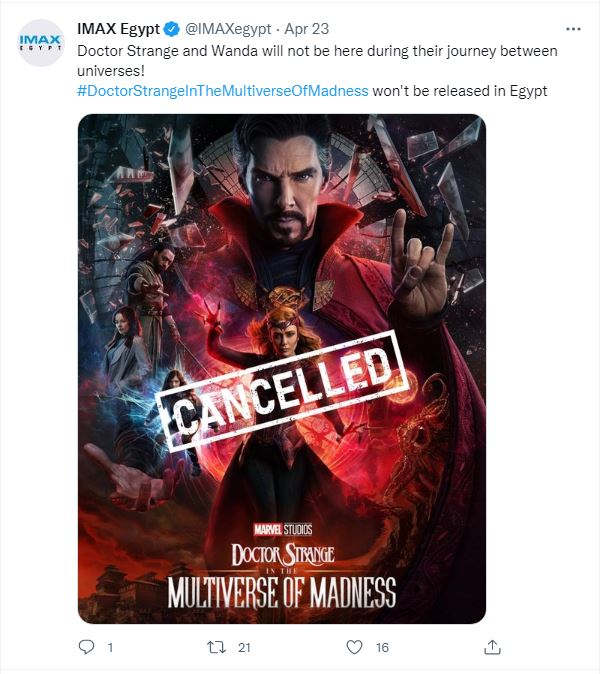Click the retweet arrows icon
This screenshot has height=674, width=606.
[215, 647]
